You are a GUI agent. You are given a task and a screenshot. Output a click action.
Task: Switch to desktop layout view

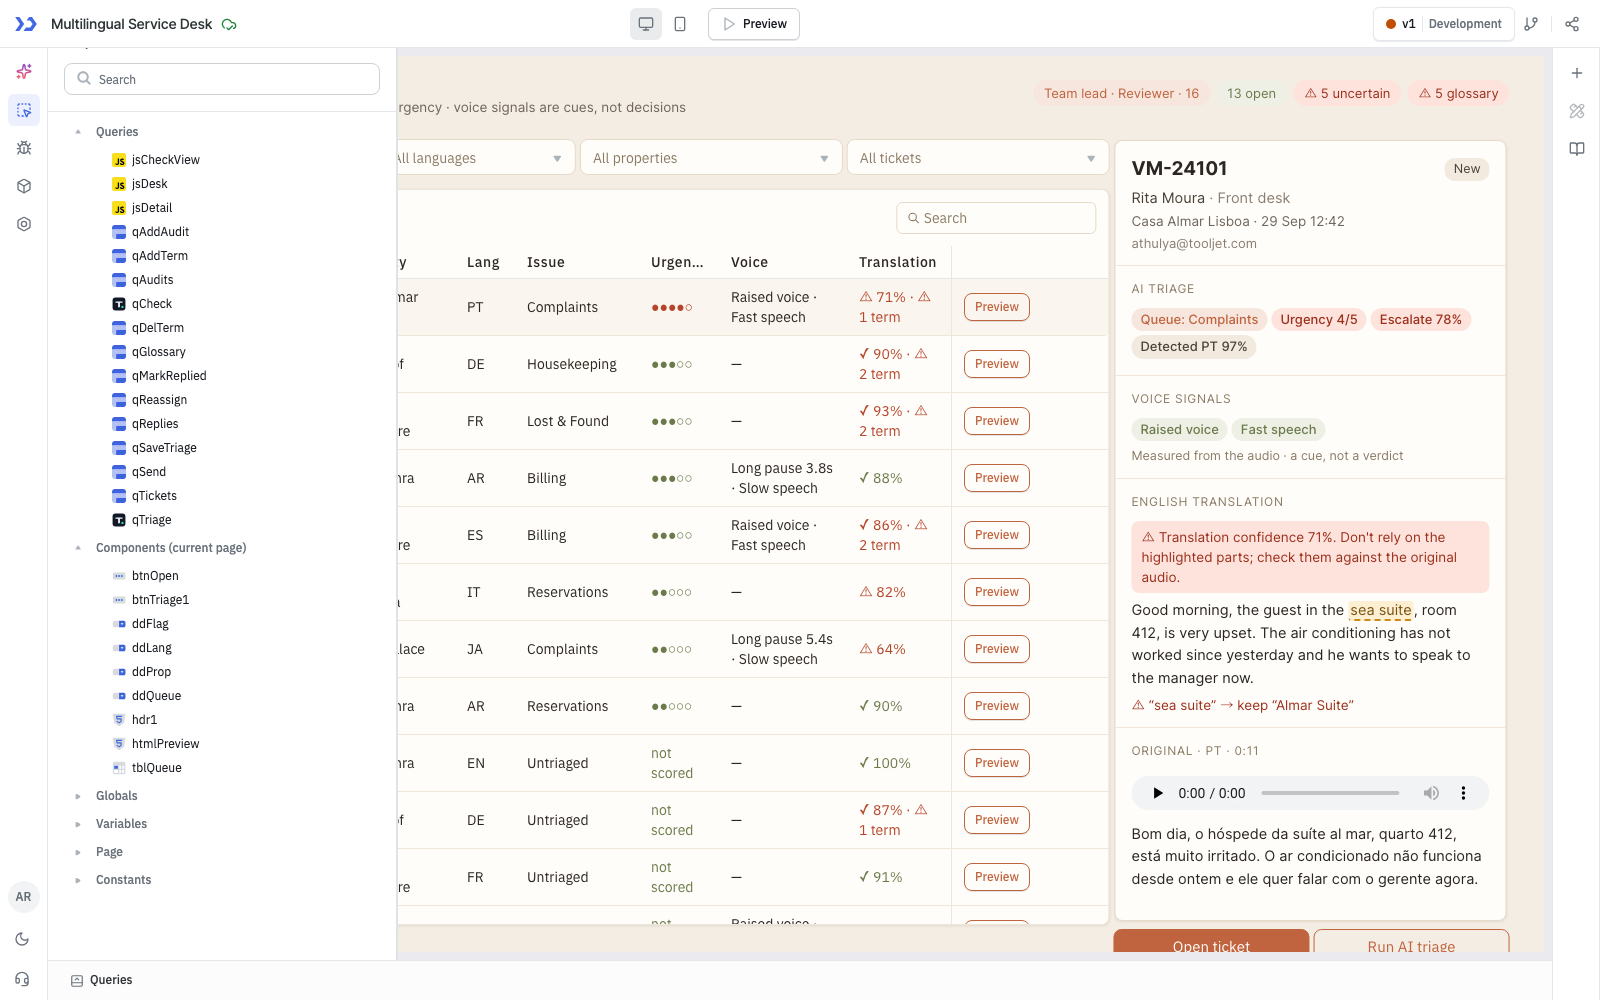(x=646, y=24)
